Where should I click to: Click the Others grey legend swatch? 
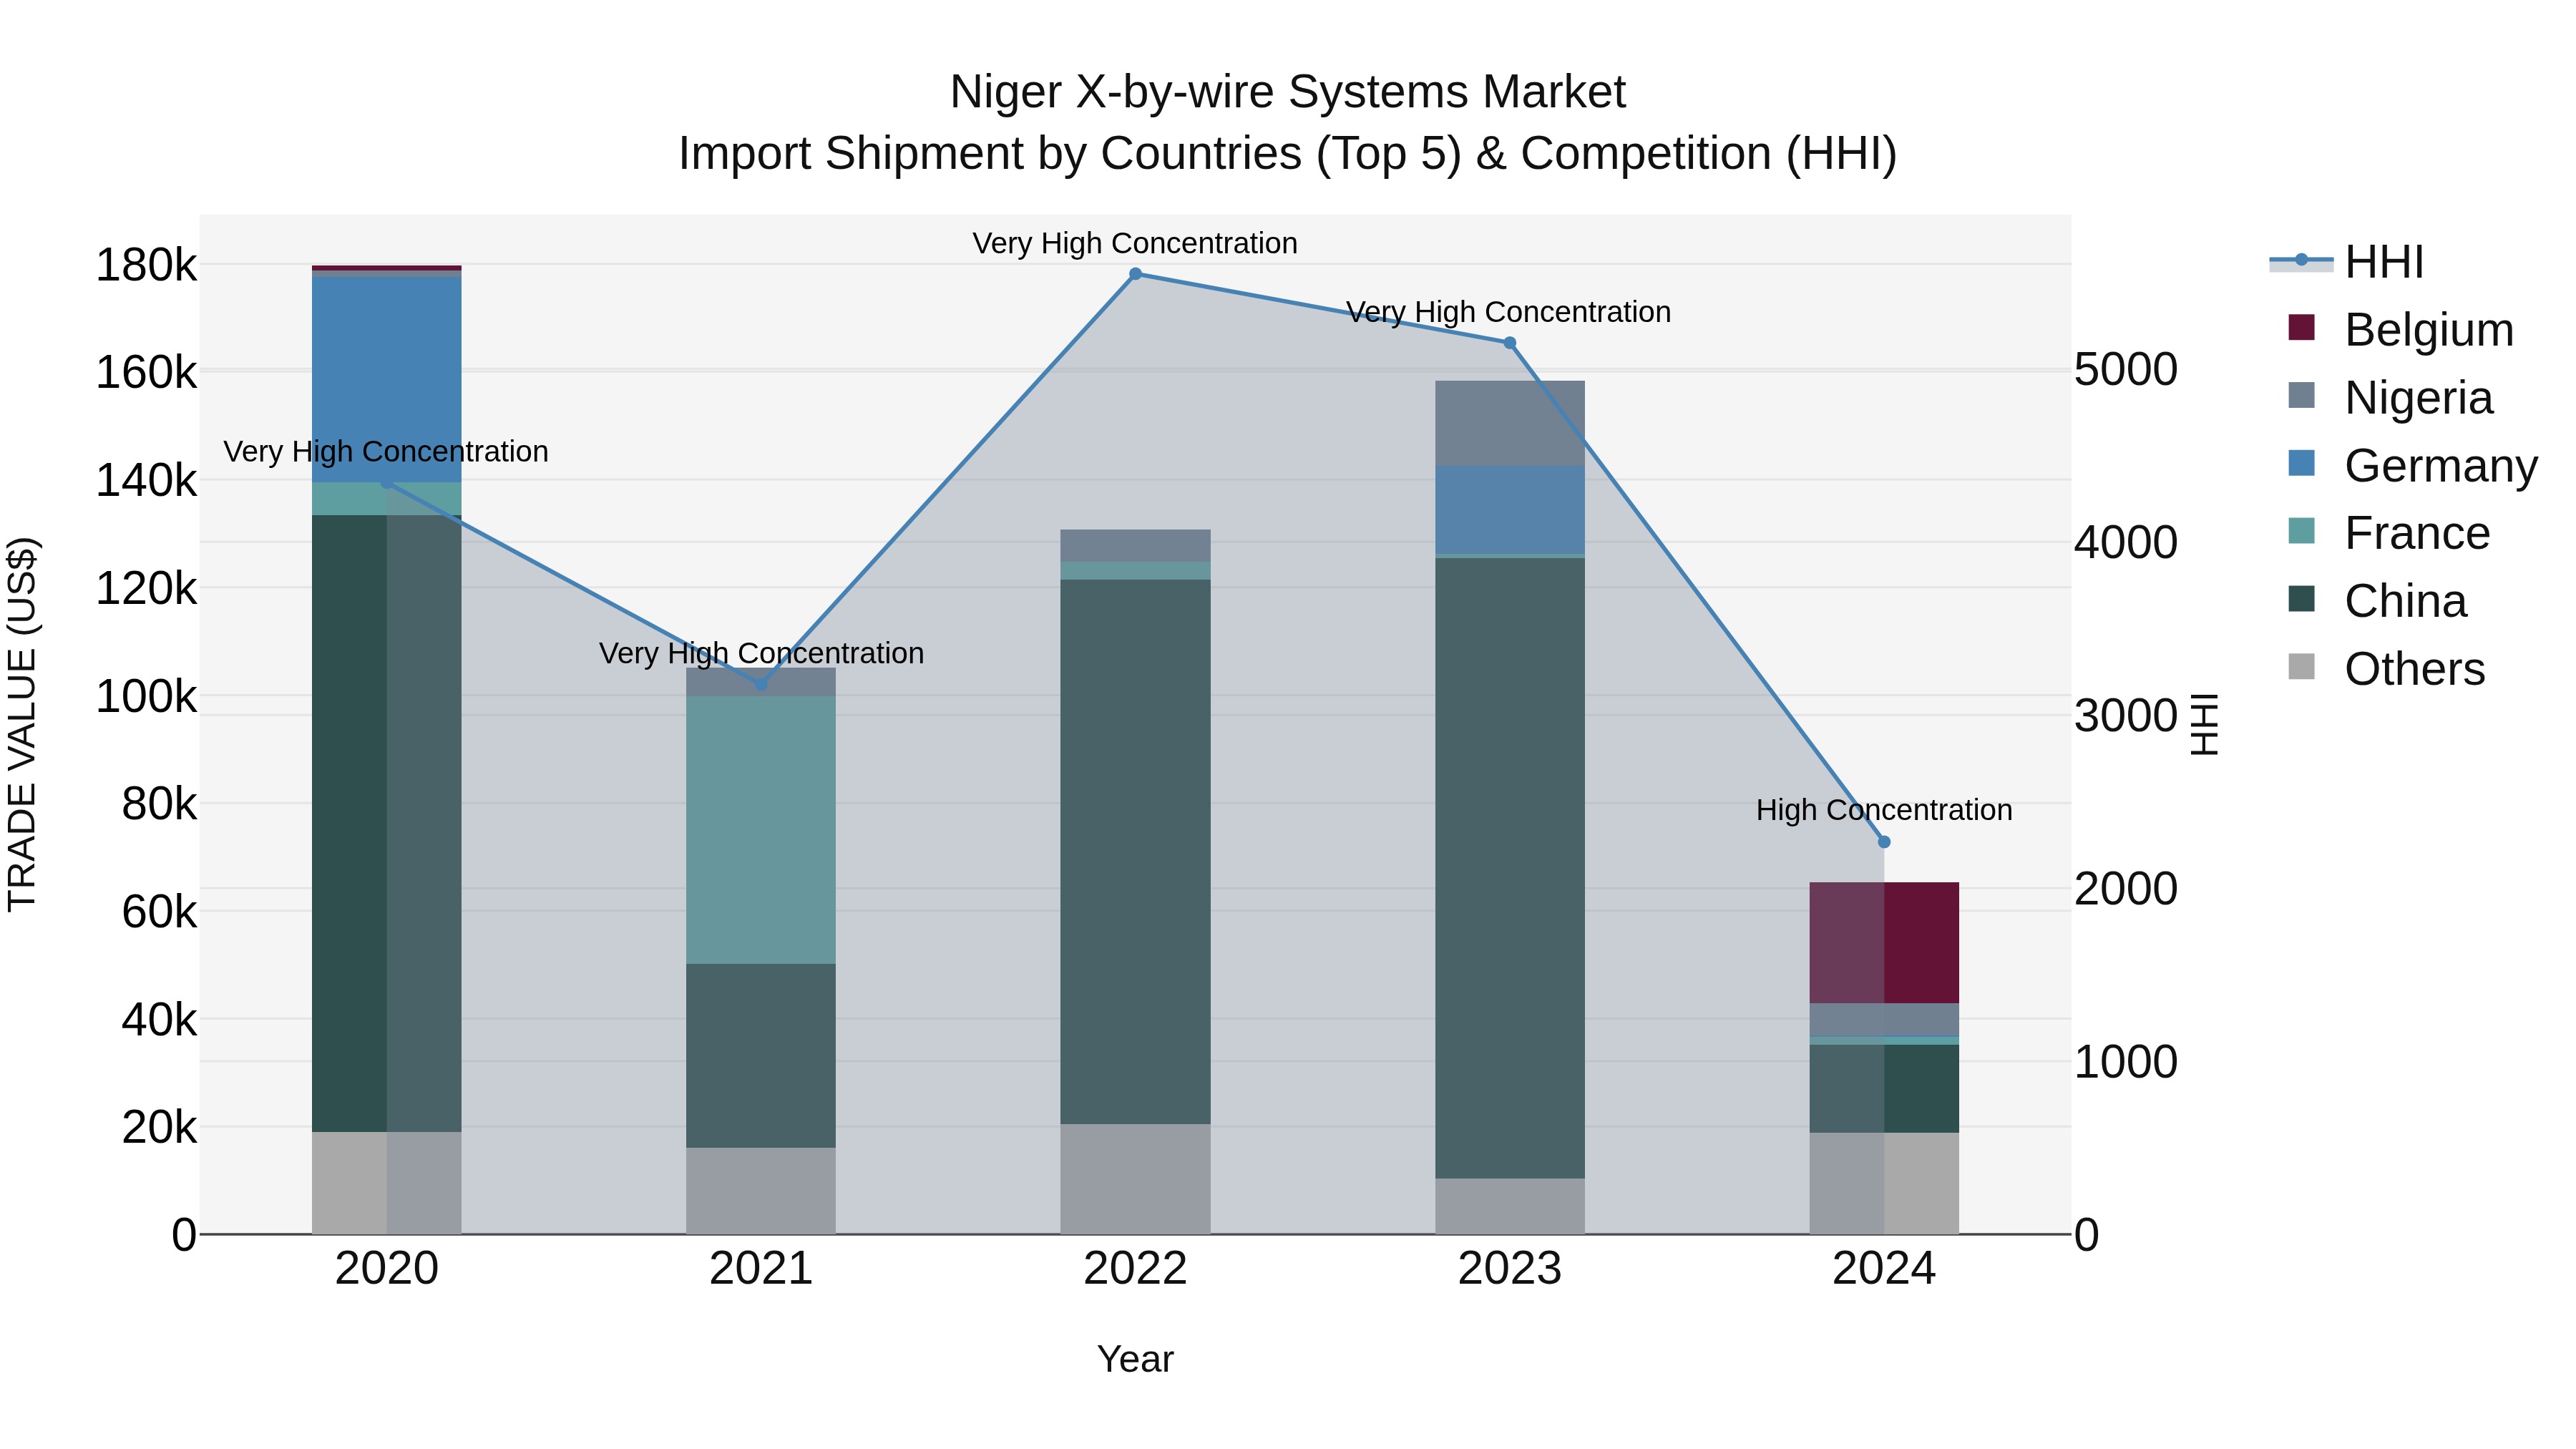tap(2301, 667)
